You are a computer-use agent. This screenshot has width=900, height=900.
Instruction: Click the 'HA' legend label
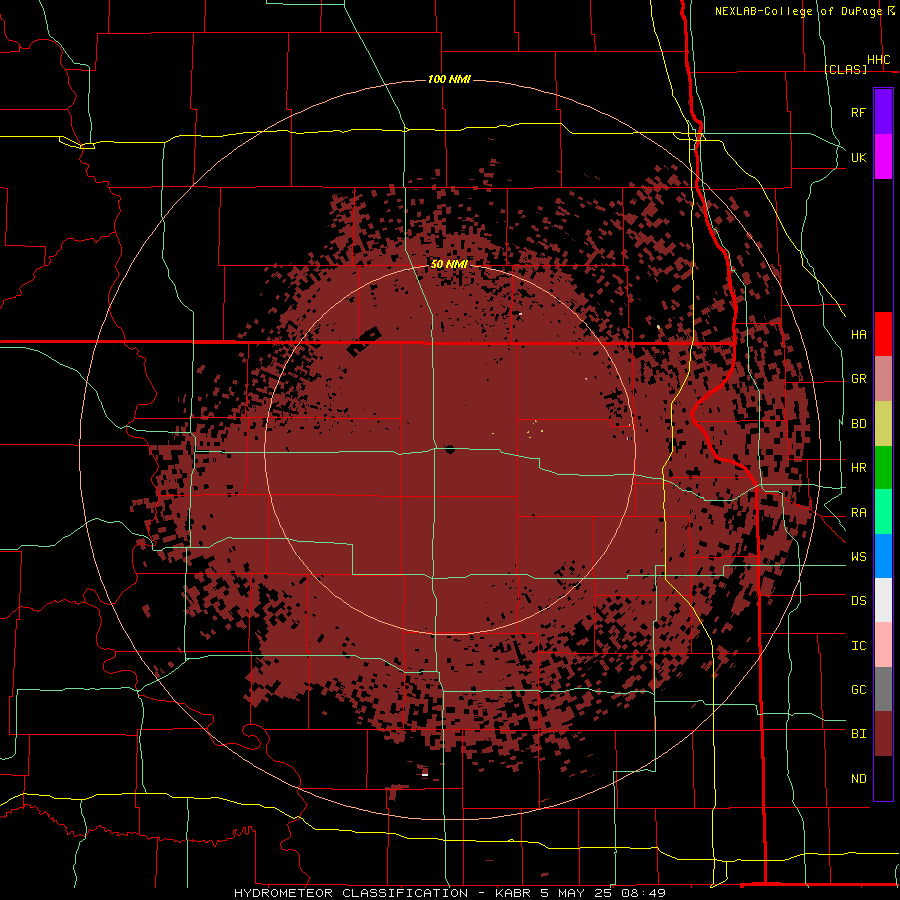coord(858,335)
